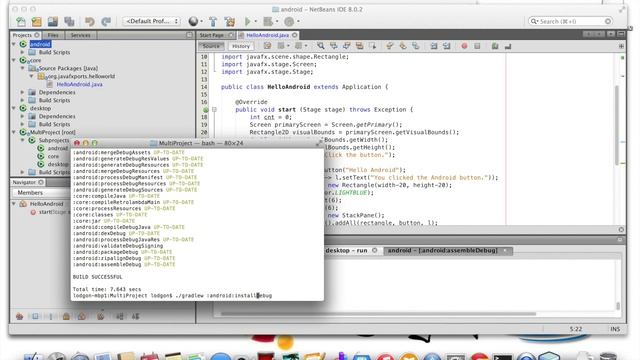Collapse the core project node
Viewport: 640px width, 360px height.
14,60
